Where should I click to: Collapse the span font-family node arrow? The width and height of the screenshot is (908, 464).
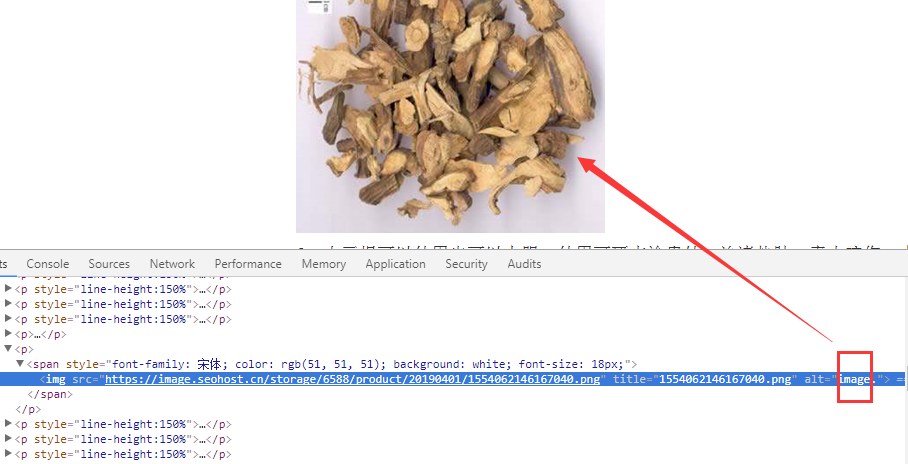pos(20,364)
